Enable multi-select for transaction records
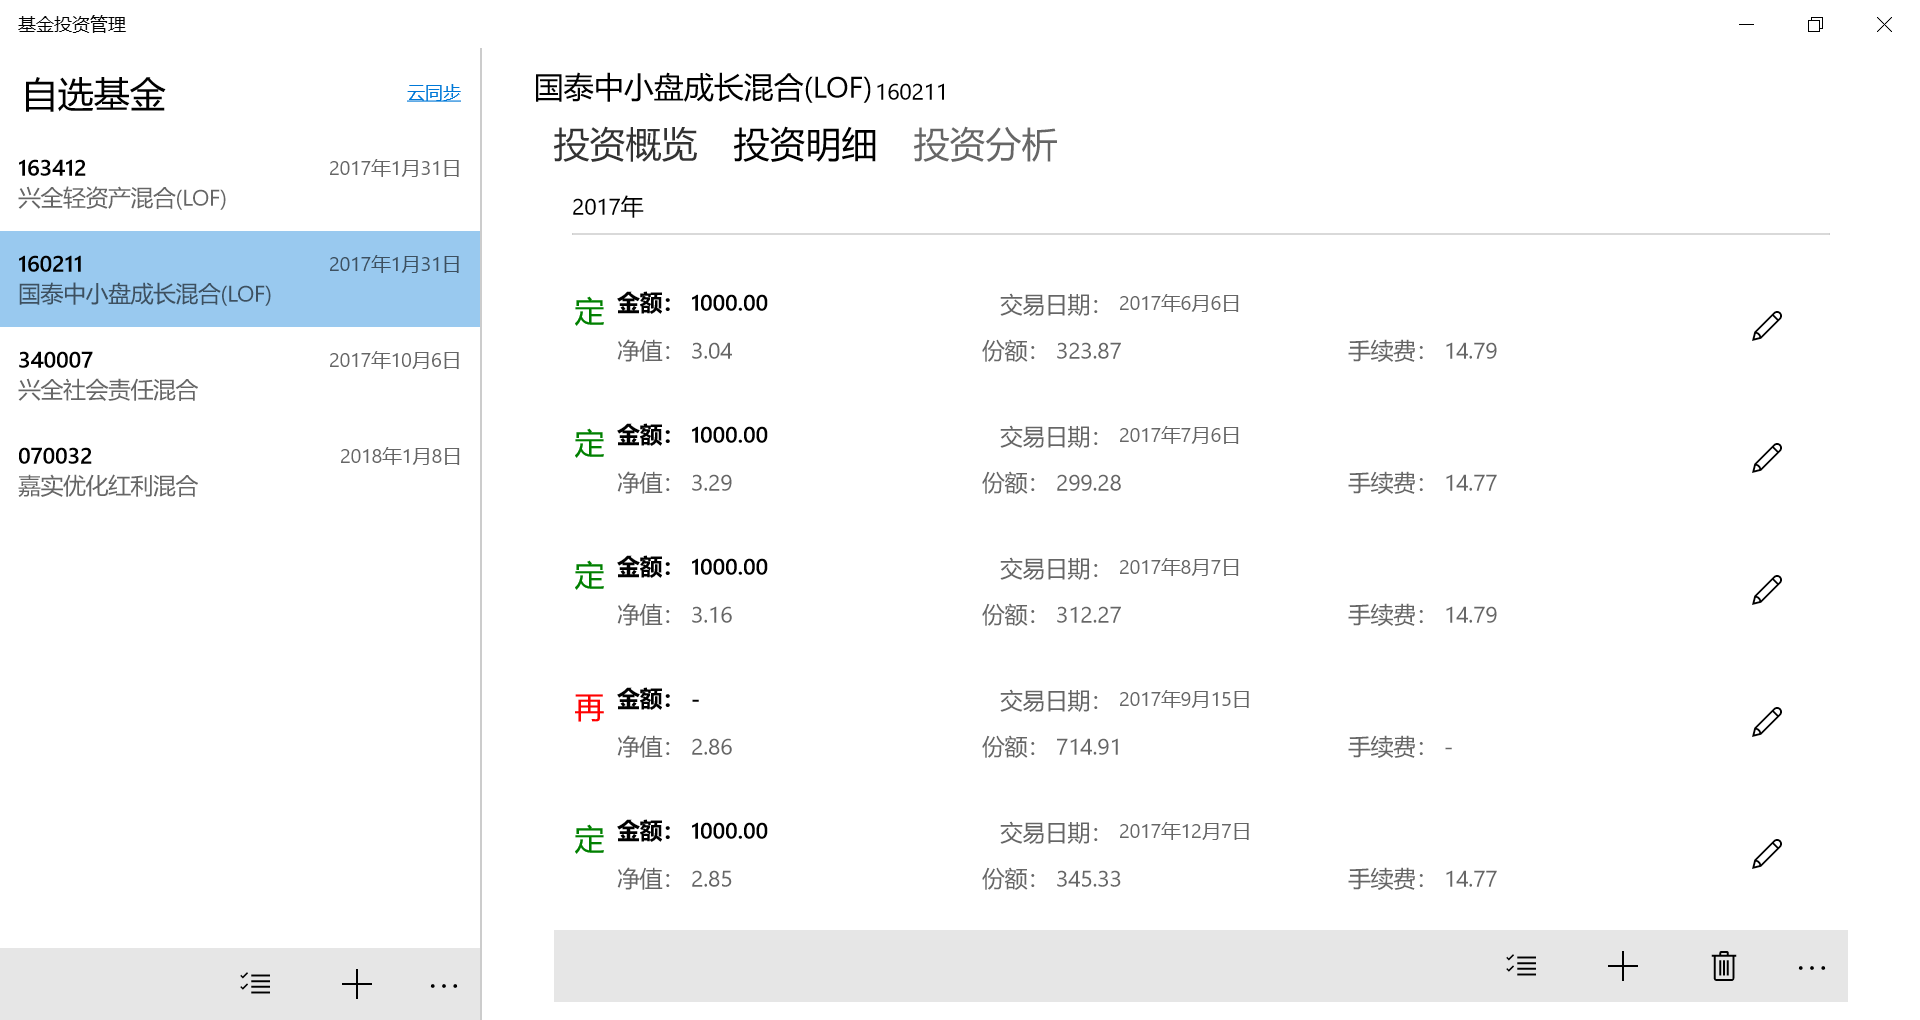 coord(1522,966)
